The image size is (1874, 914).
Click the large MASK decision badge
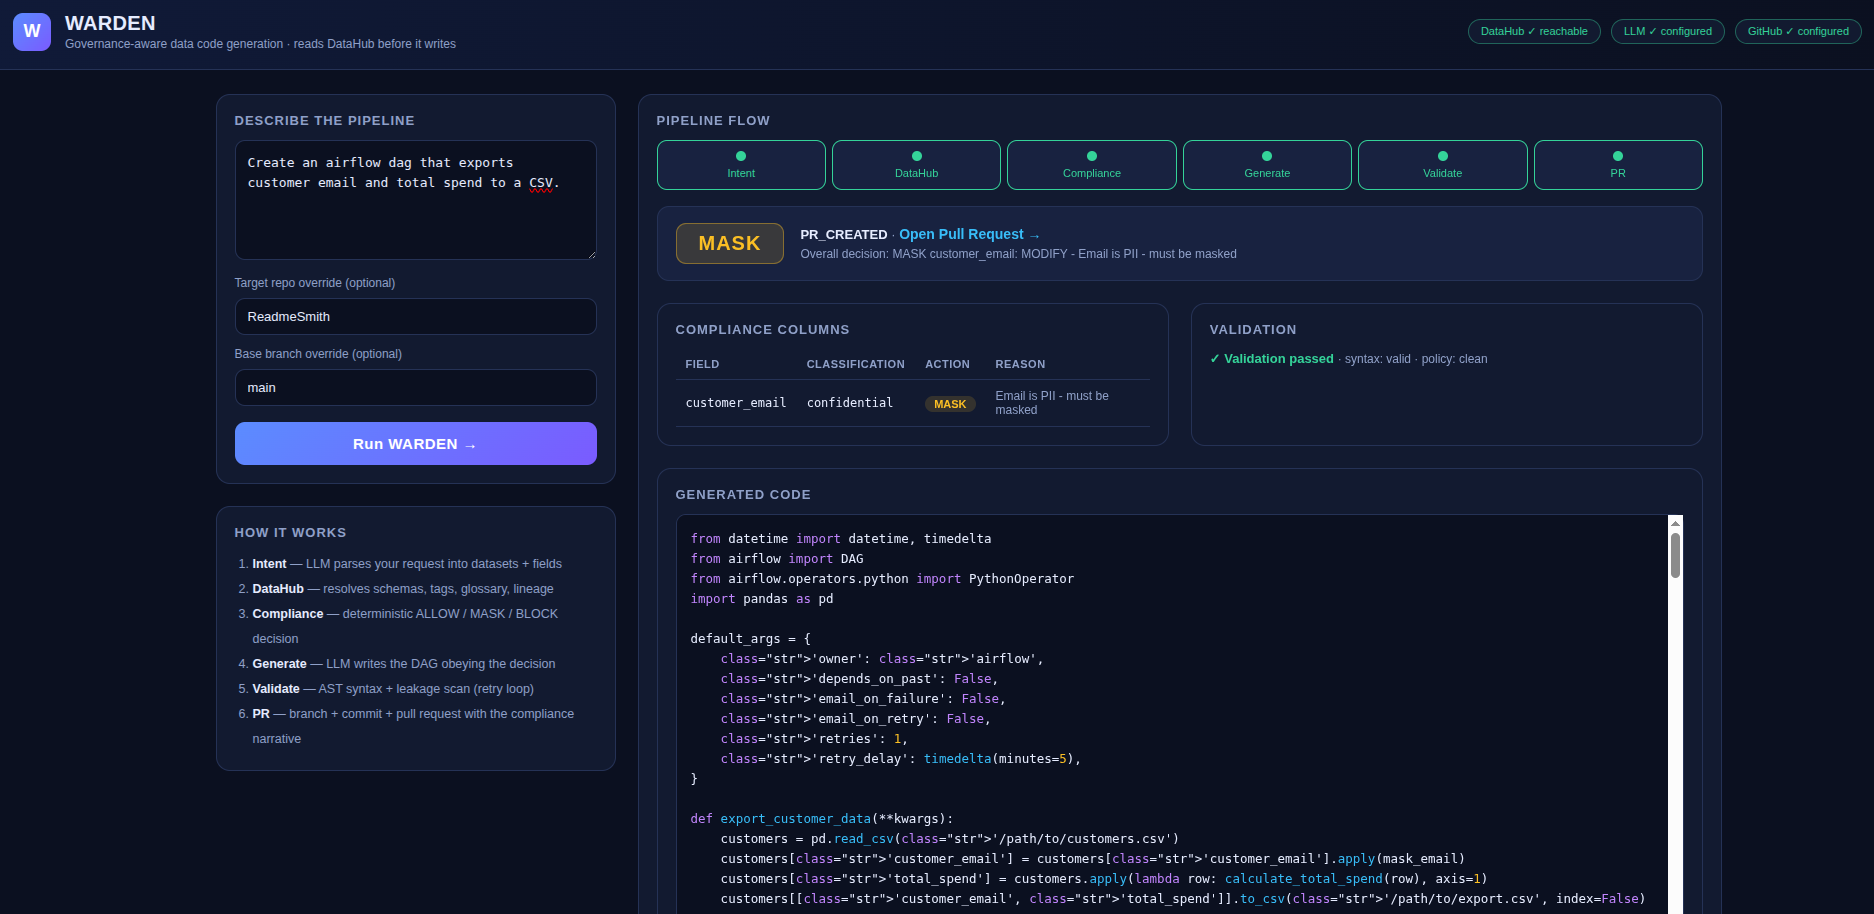click(x=730, y=243)
